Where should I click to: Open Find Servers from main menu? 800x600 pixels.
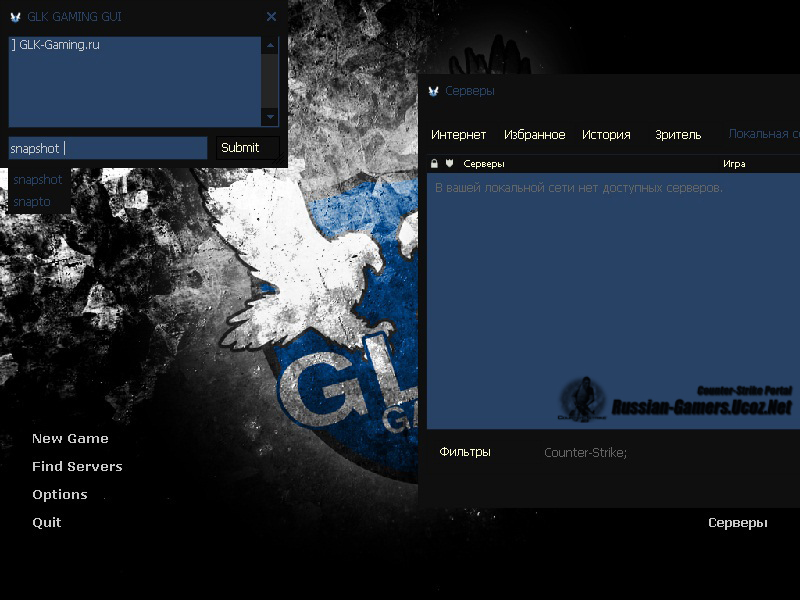77,466
